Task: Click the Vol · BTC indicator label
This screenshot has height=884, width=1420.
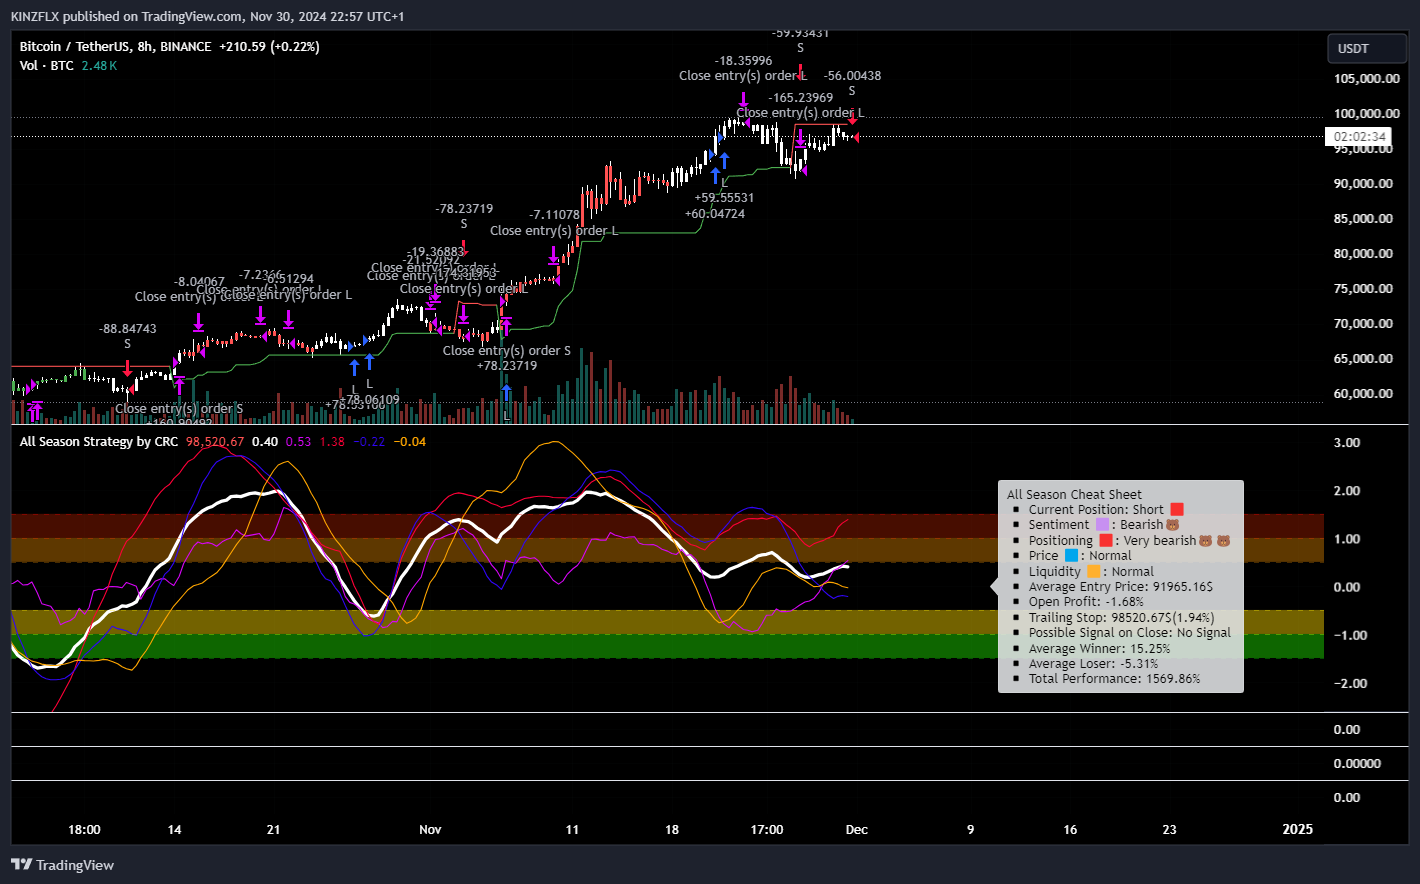Action: [x=46, y=66]
